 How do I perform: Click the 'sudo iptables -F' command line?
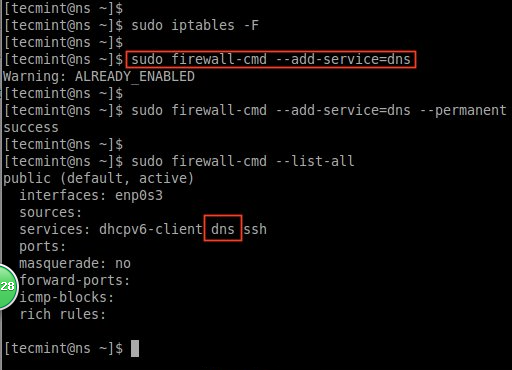pos(195,25)
